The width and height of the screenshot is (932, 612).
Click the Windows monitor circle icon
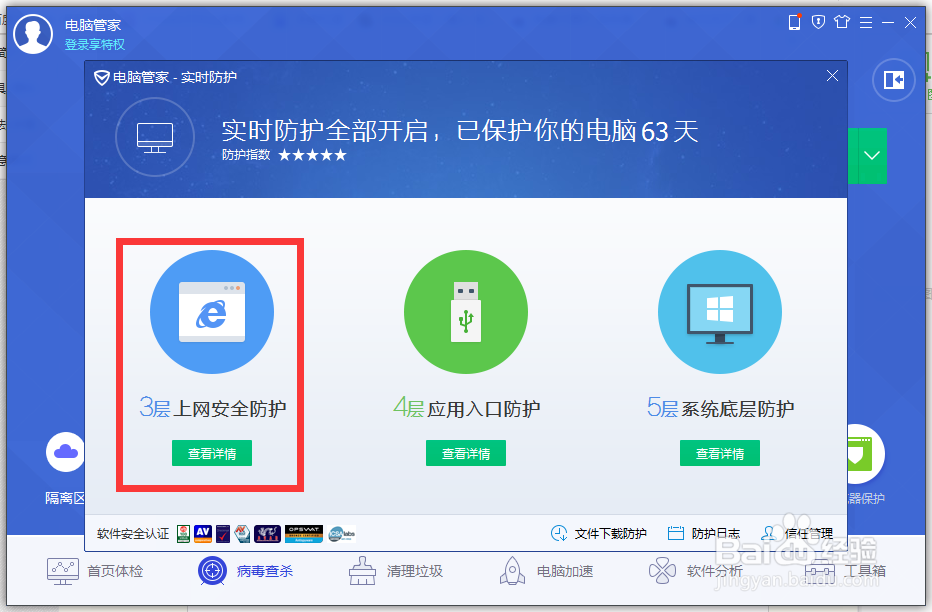tap(720, 312)
